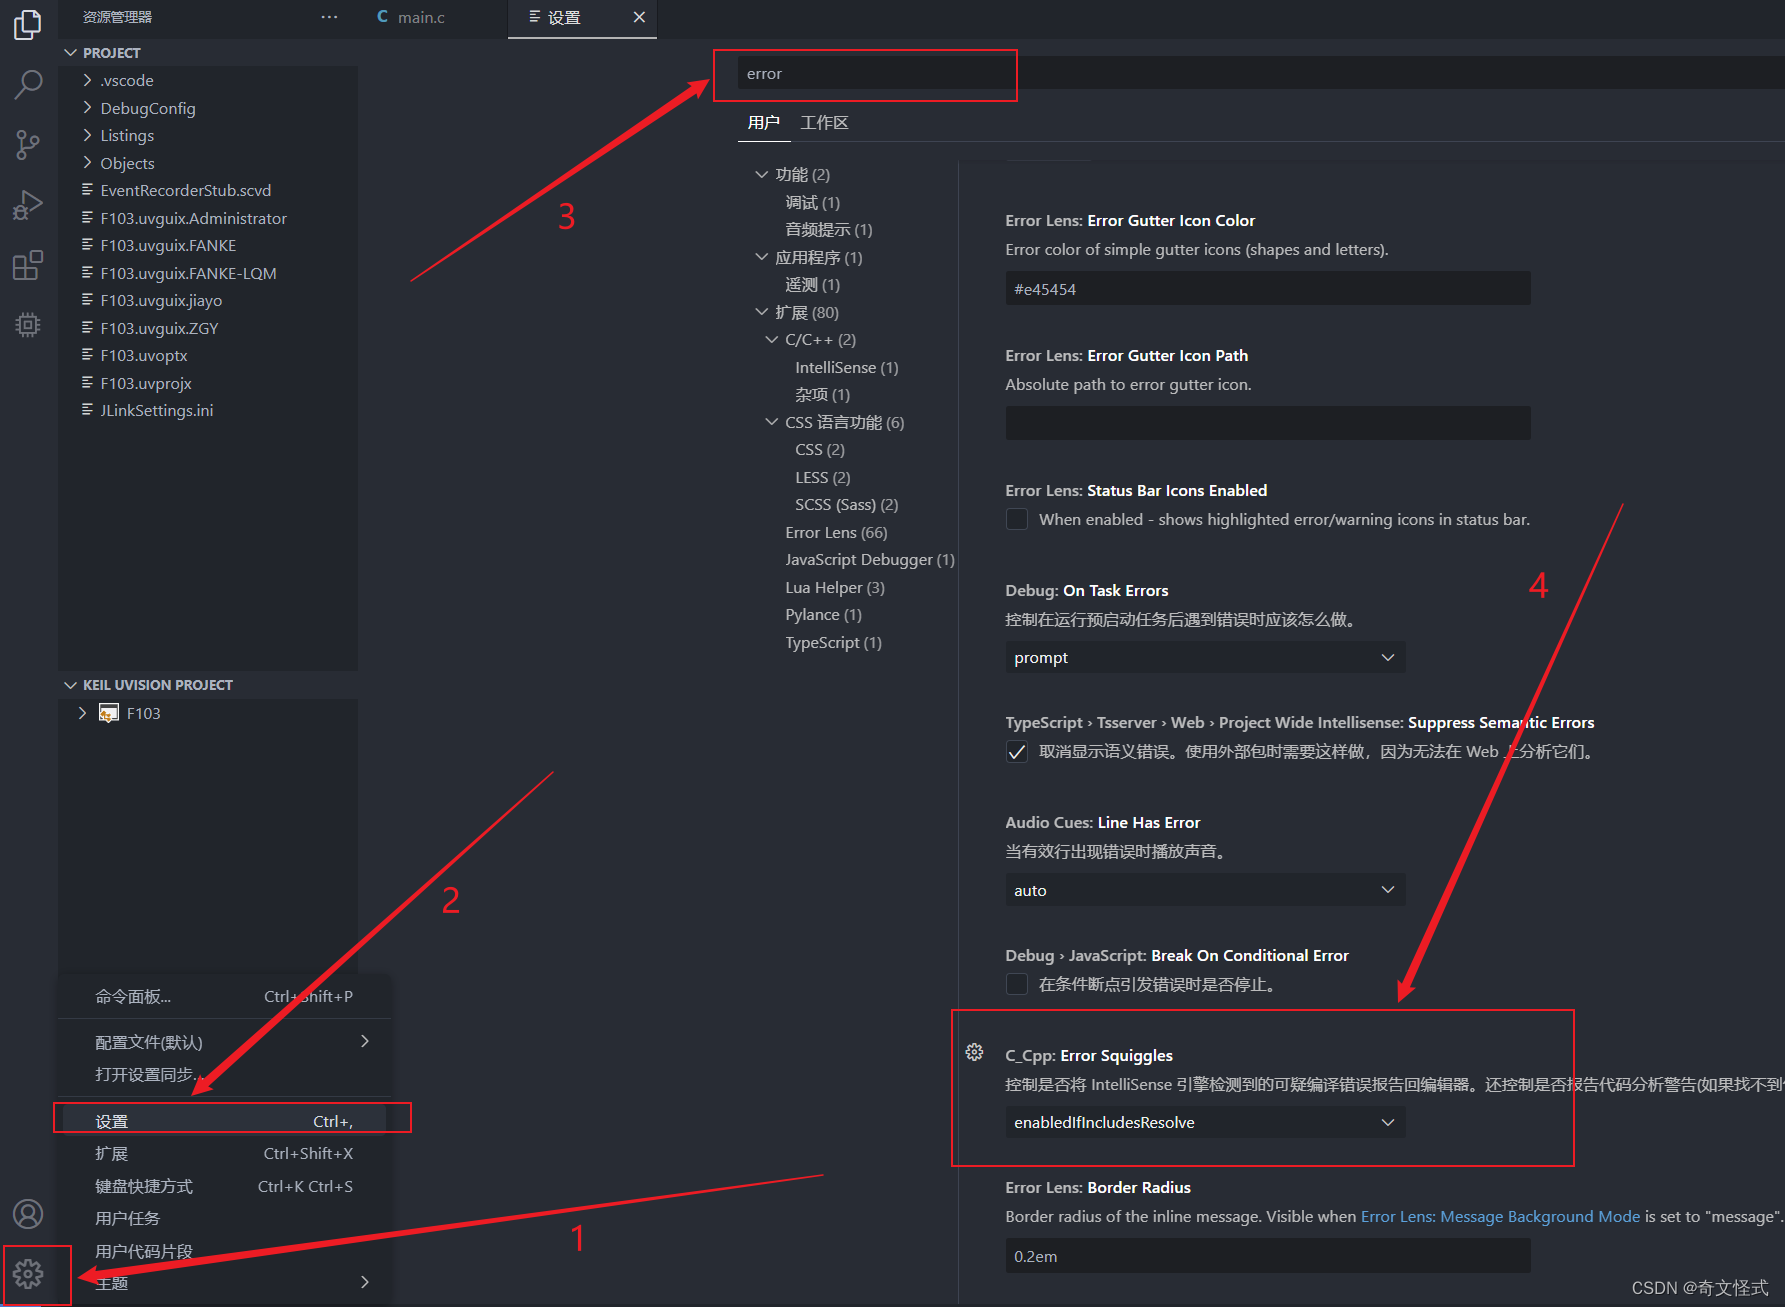Open F103.uvguix.FANKE-LQM file
Image resolution: width=1785 pixels, height=1307 pixels.
(x=188, y=273)
